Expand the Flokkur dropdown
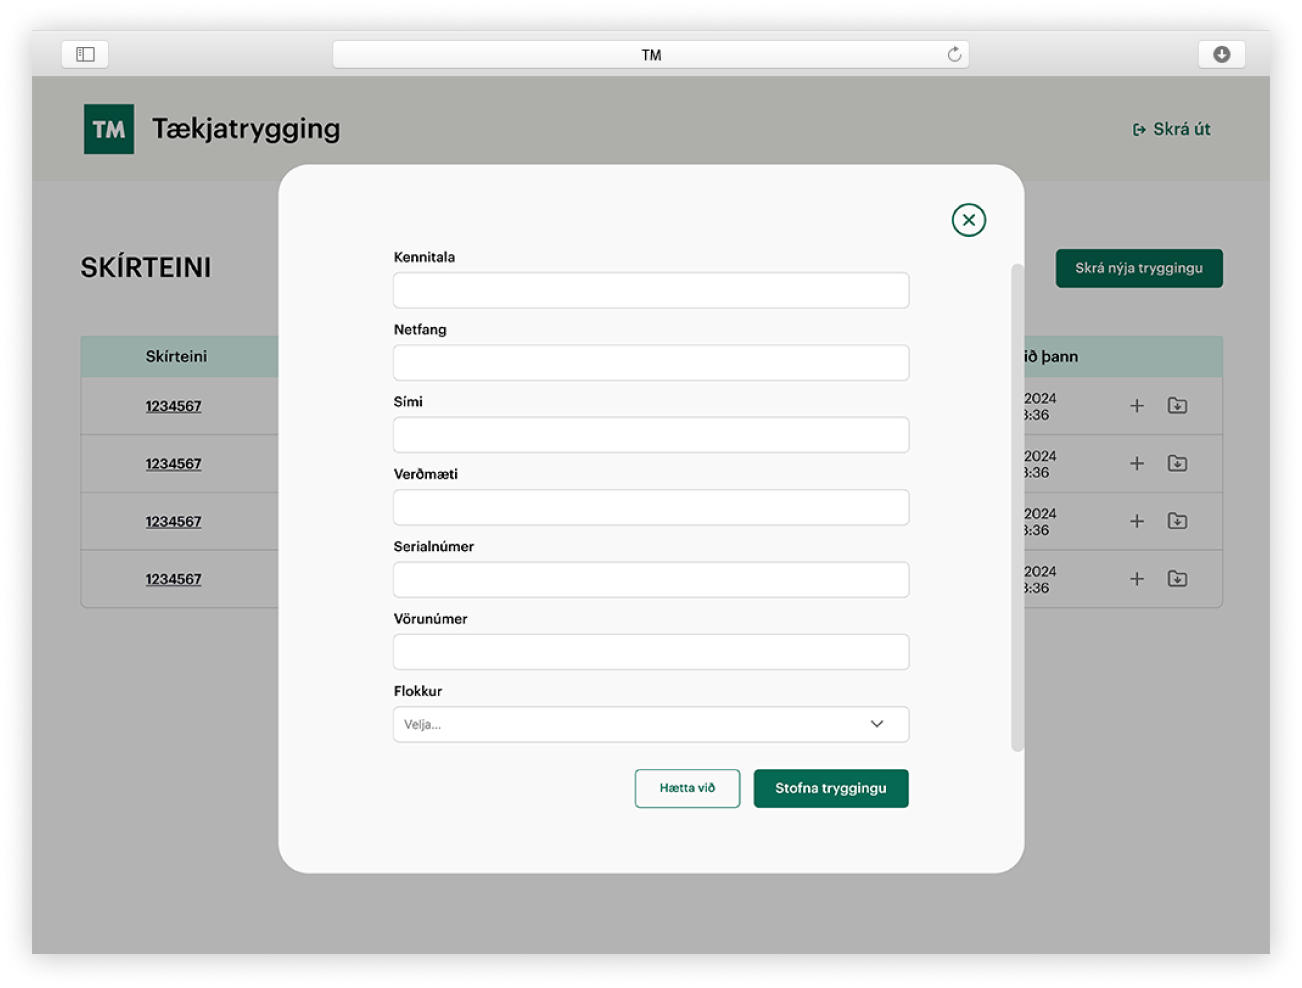 (651, 724)
